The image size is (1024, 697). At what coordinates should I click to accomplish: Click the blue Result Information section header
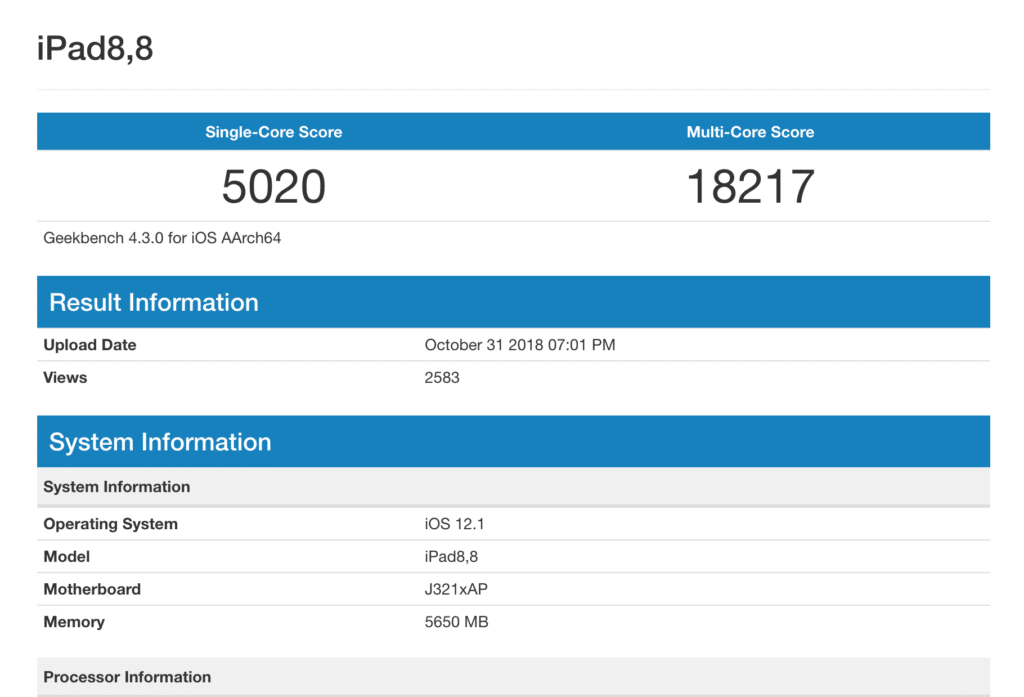click(x=154, y=302)
